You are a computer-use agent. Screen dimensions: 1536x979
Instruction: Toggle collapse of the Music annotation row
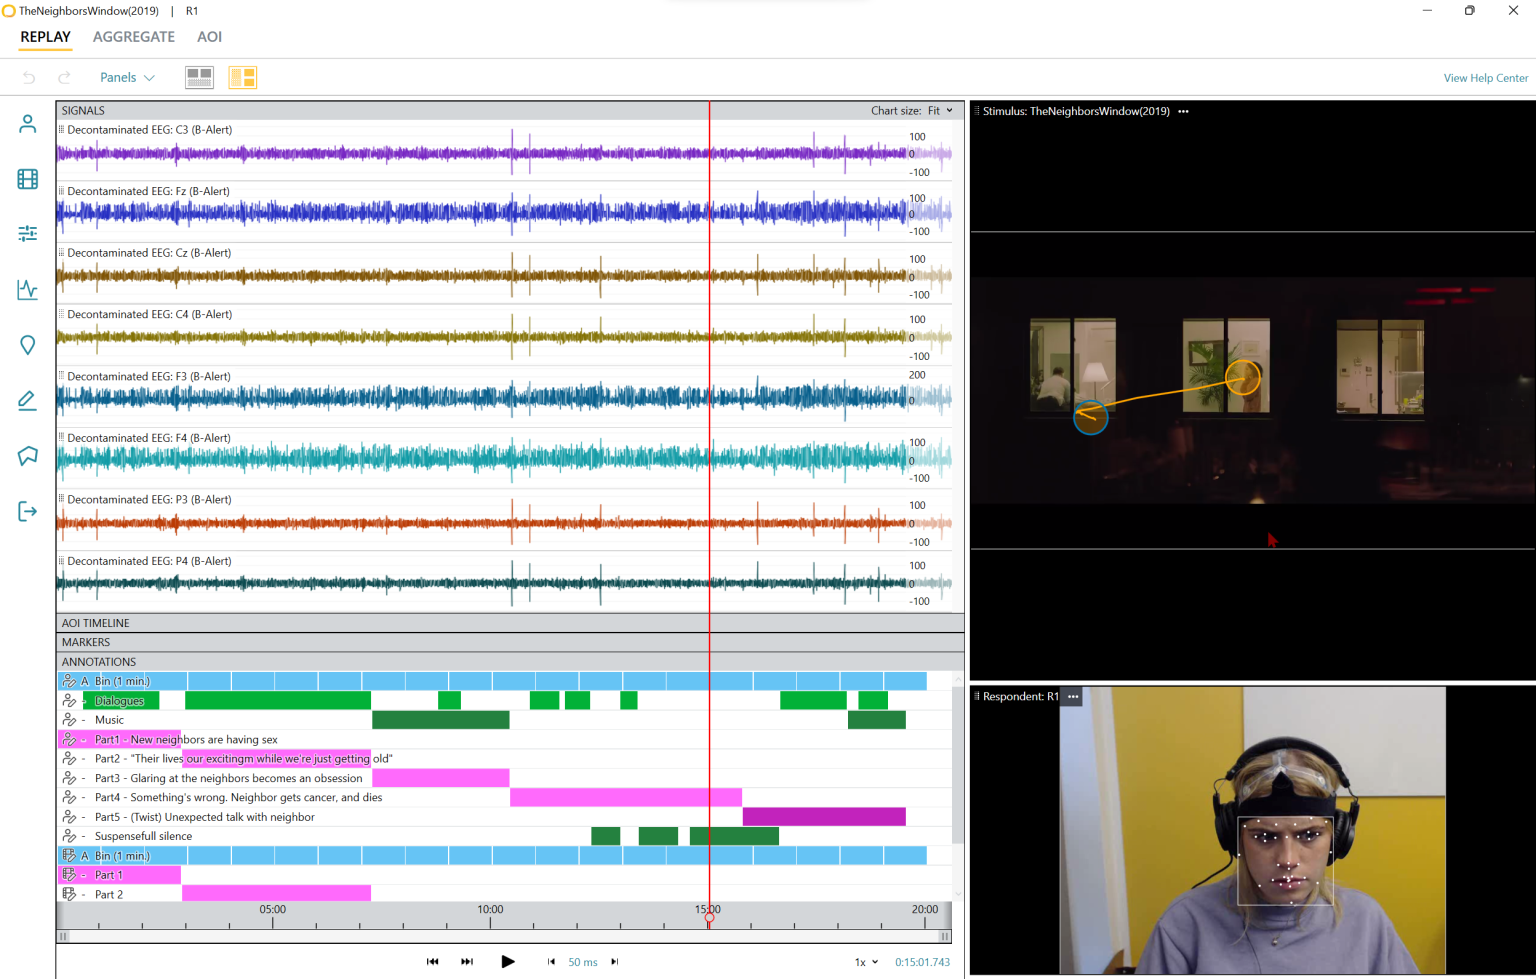point(84,720)
